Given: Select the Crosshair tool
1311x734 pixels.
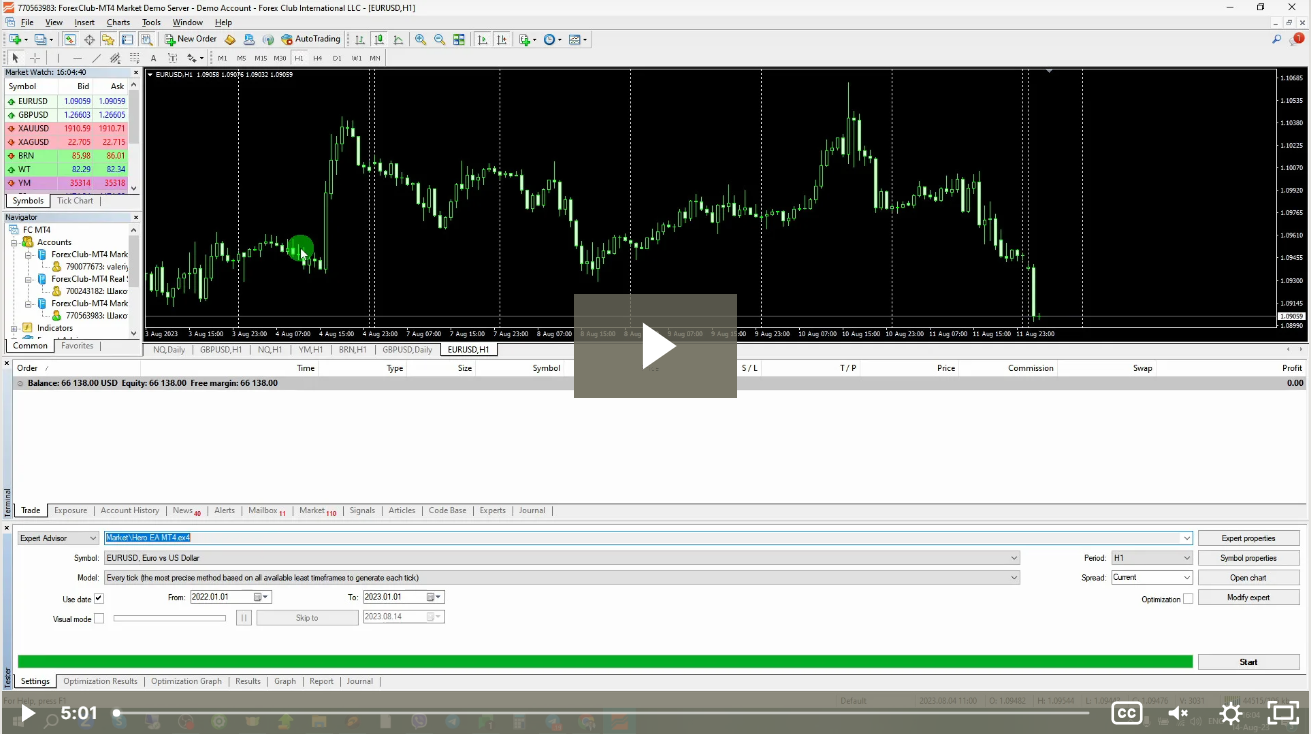Looking at the screenshot, I should coord(34,57).
